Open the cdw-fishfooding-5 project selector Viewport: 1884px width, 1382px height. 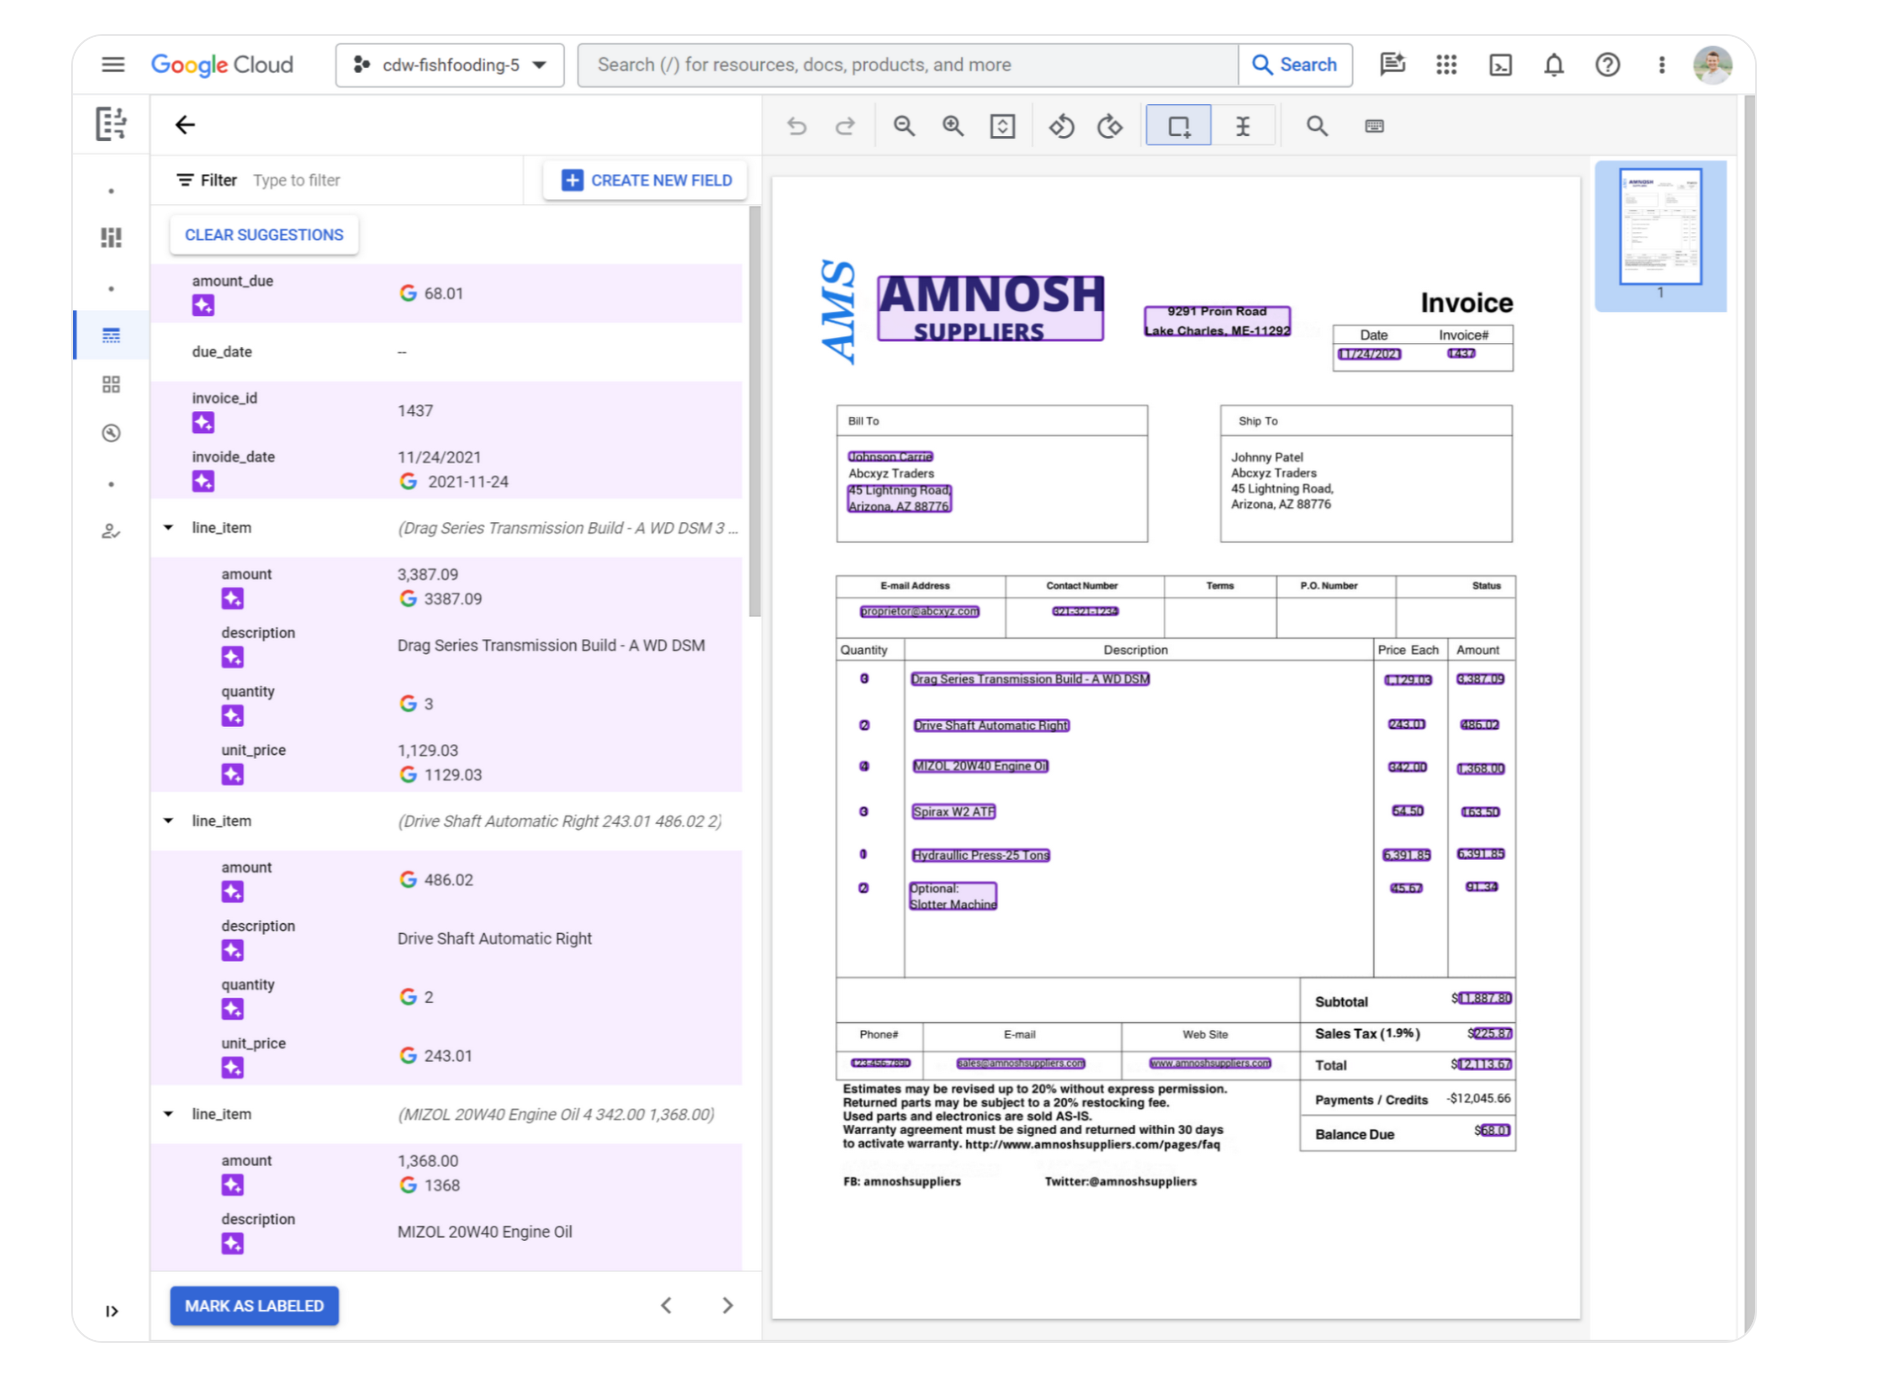point(450,65)
